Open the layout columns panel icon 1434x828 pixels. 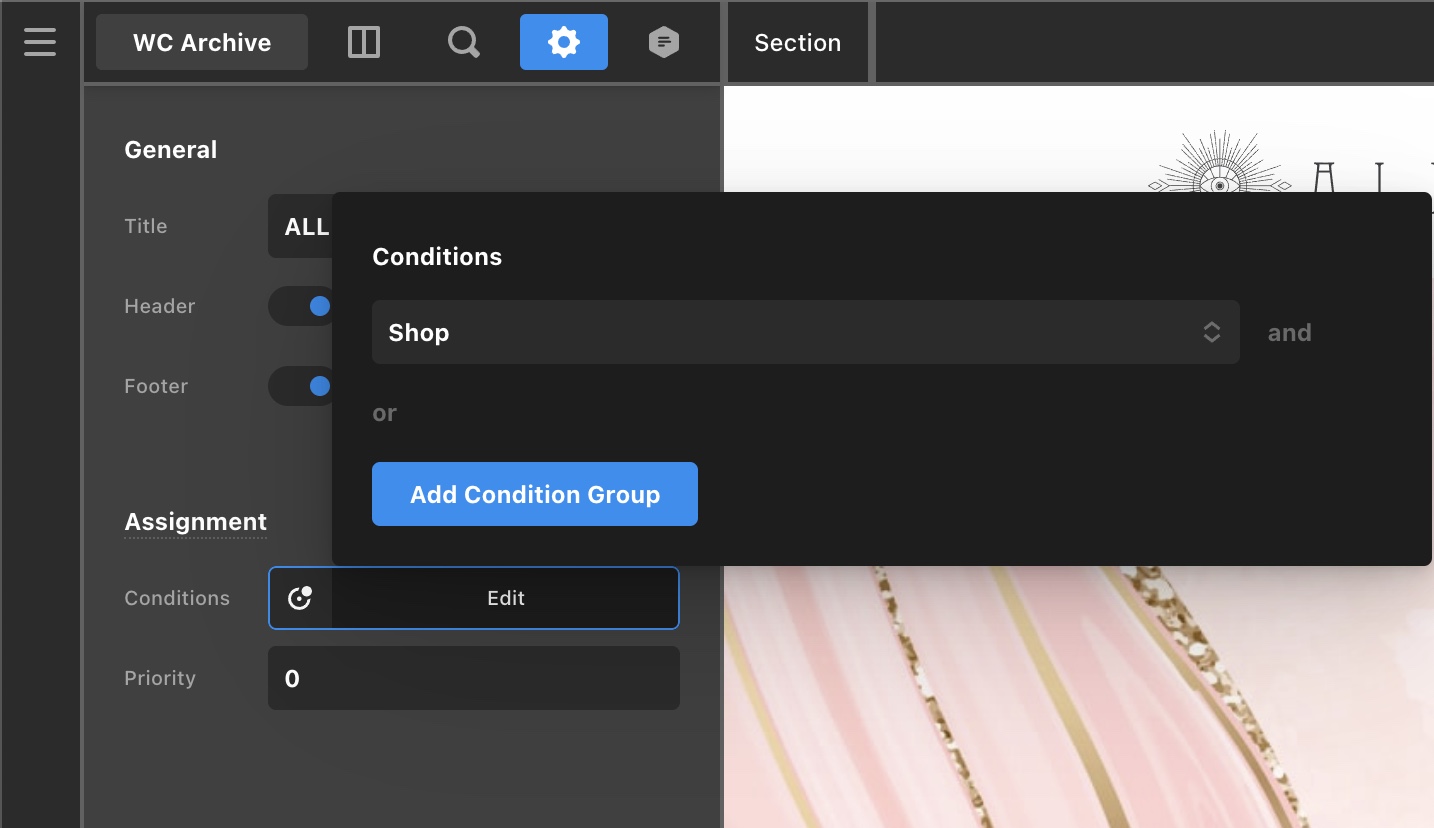point(364,42)
